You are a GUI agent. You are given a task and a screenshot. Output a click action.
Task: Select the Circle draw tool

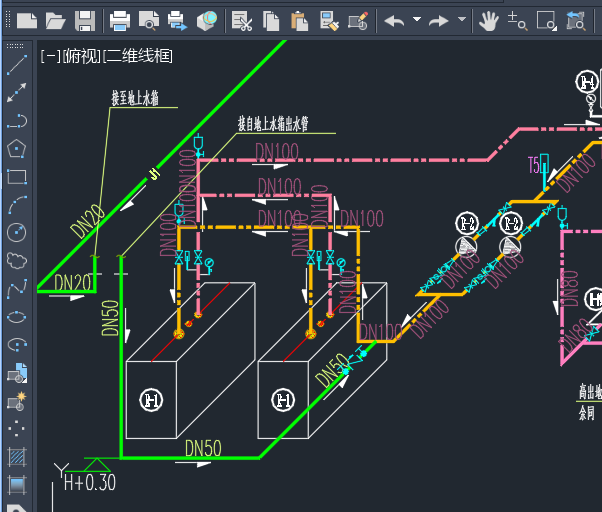[16, 232]
